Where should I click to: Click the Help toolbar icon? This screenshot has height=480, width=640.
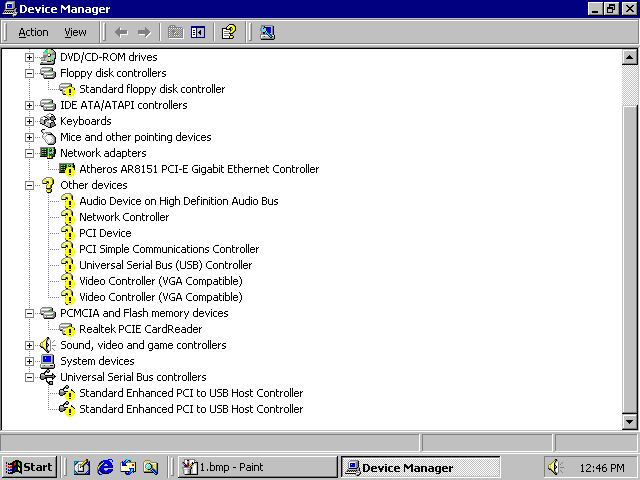pos(229,32)
